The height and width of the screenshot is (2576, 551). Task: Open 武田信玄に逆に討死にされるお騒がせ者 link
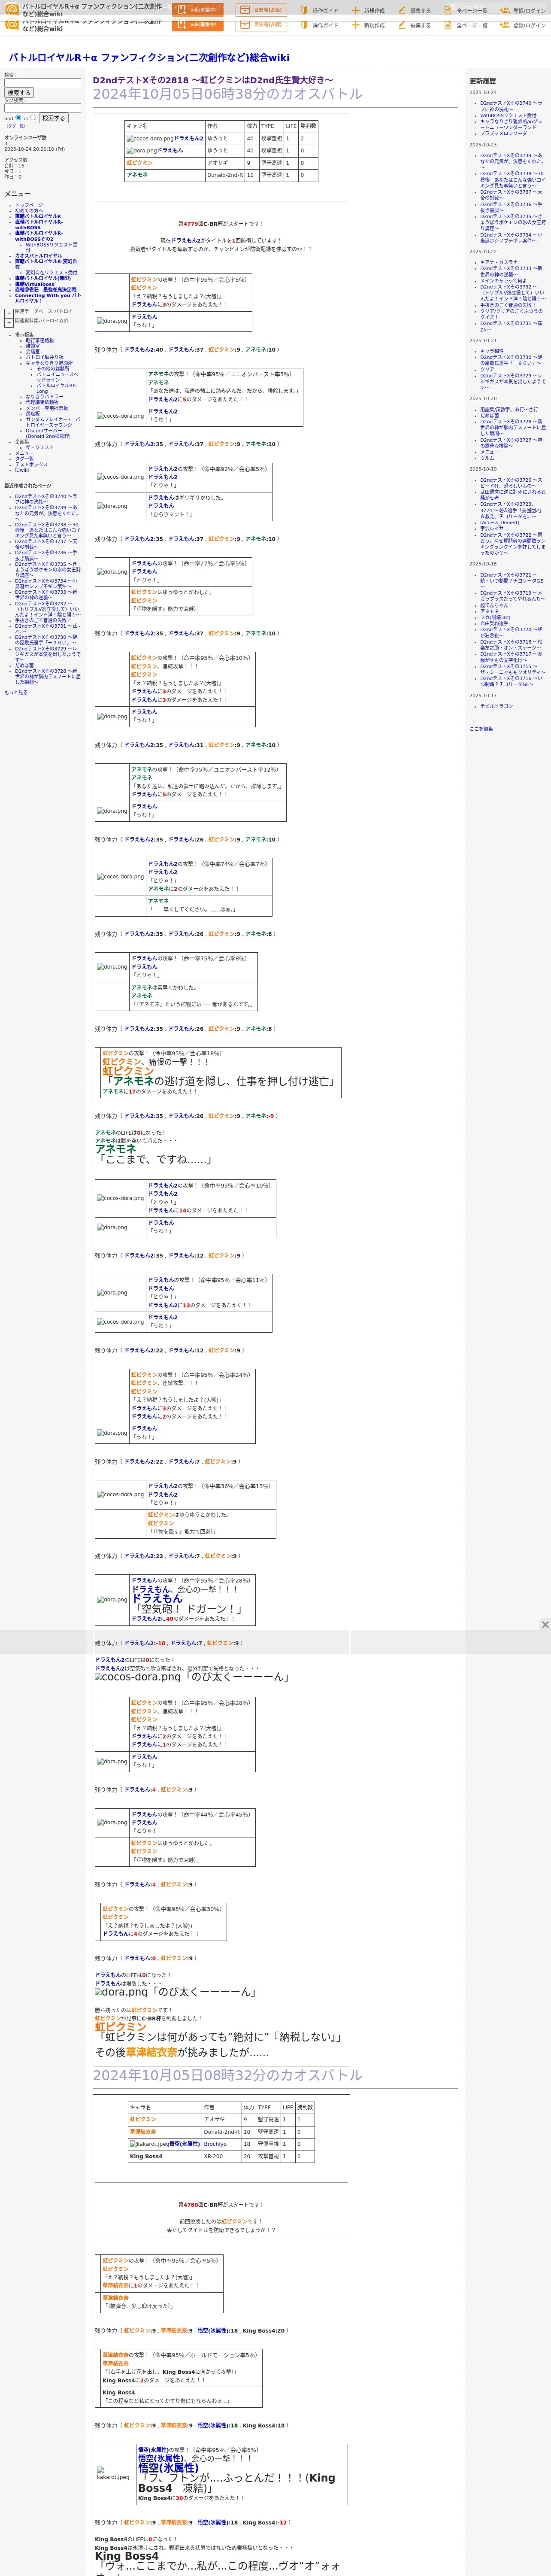pos(513,494)
